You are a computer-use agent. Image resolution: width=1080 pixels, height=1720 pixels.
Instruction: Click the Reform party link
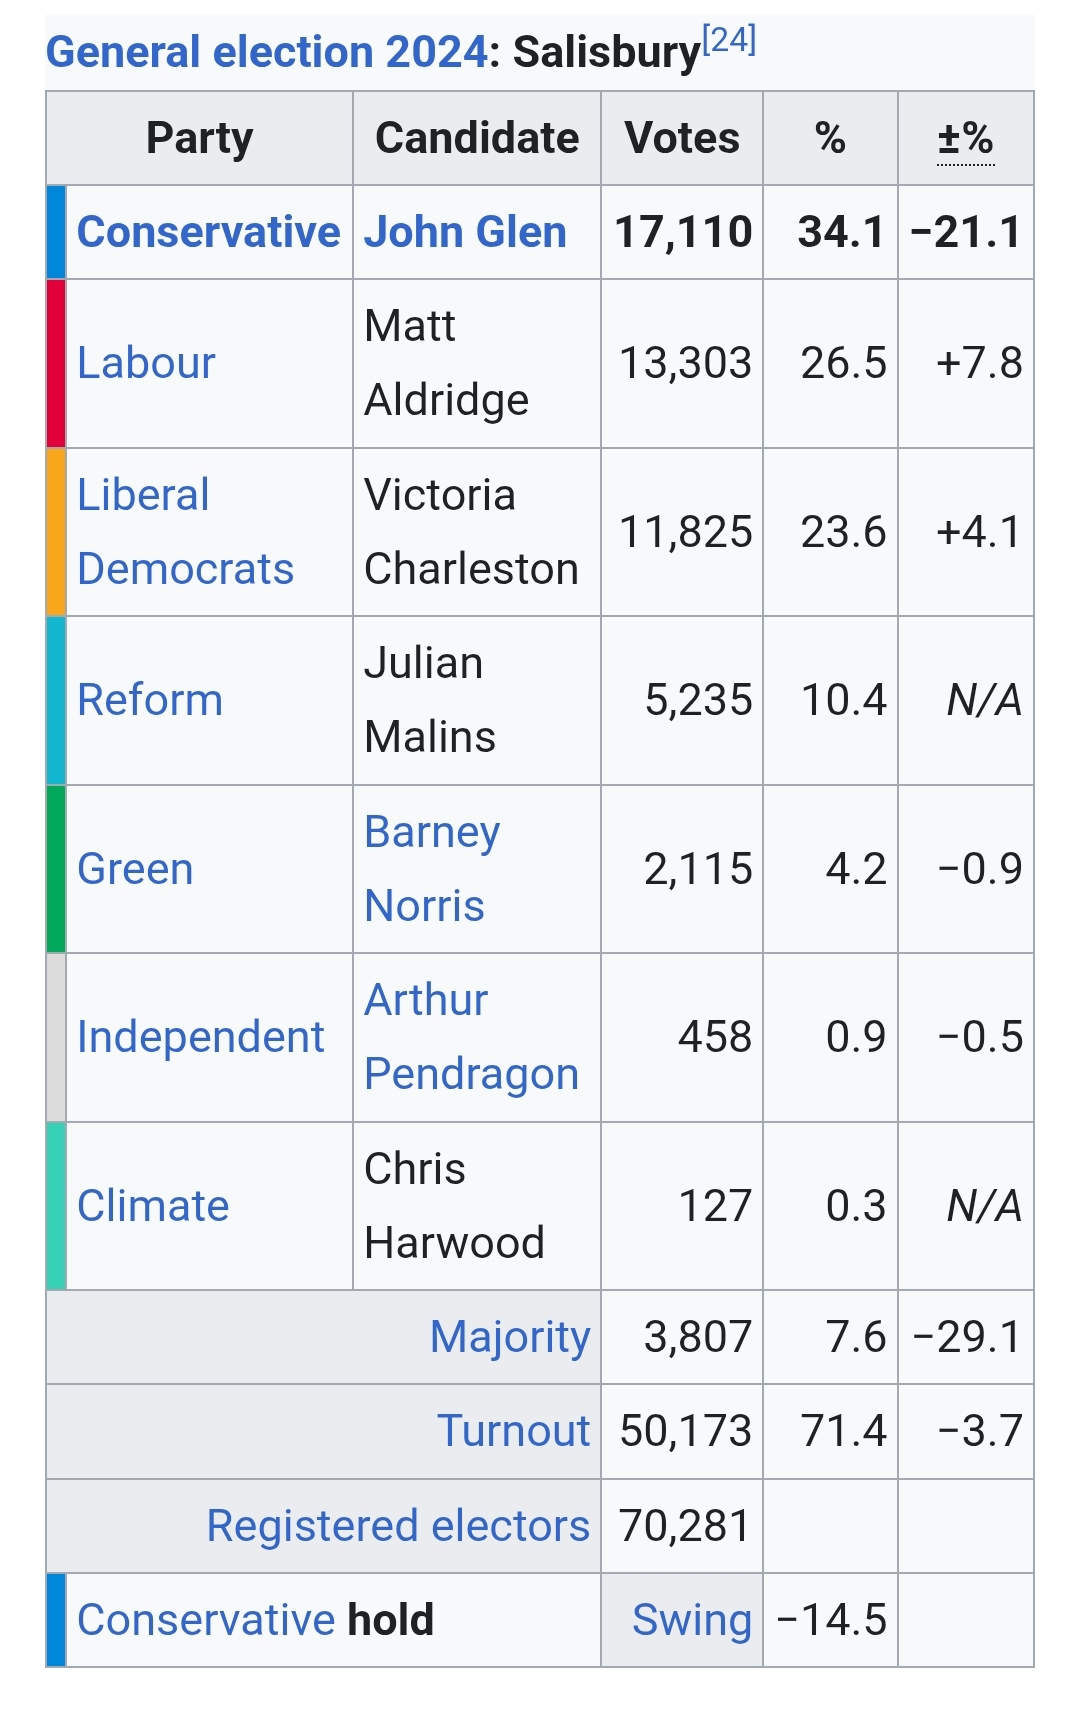(150, 700)
